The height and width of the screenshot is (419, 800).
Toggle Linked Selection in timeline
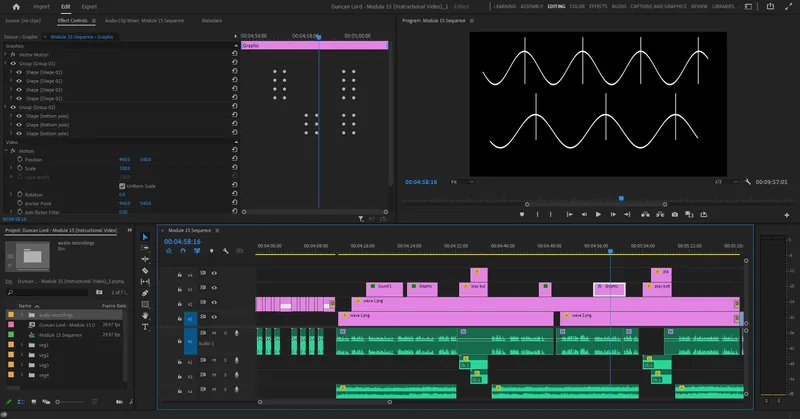(197, 251)
